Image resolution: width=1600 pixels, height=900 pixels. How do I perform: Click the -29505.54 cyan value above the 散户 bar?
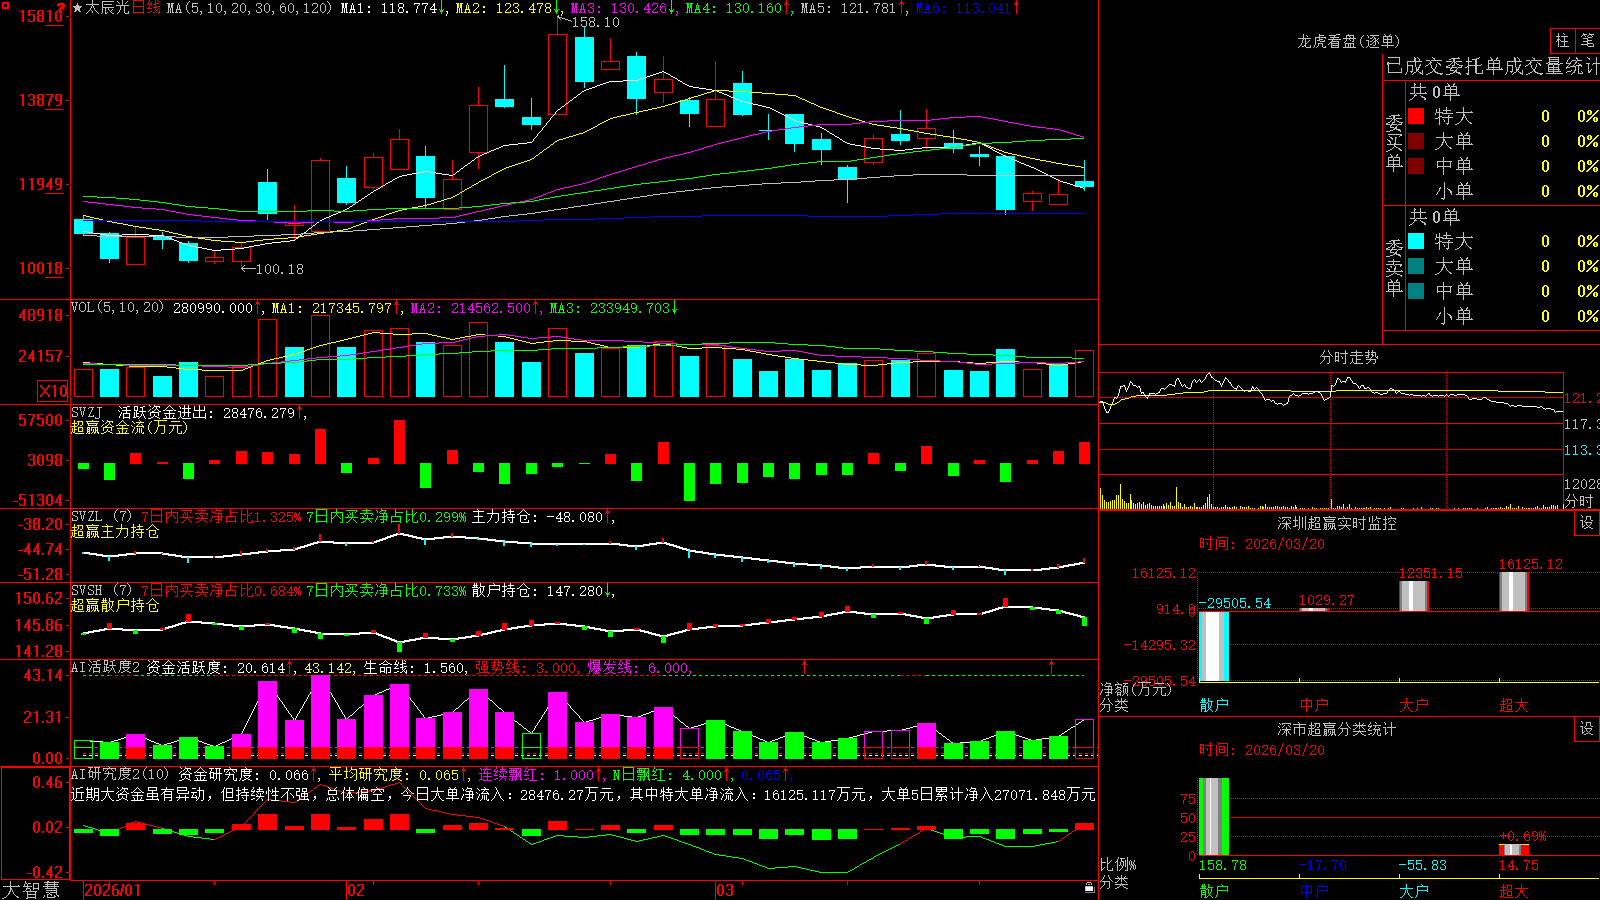[x=1236, y=603]
